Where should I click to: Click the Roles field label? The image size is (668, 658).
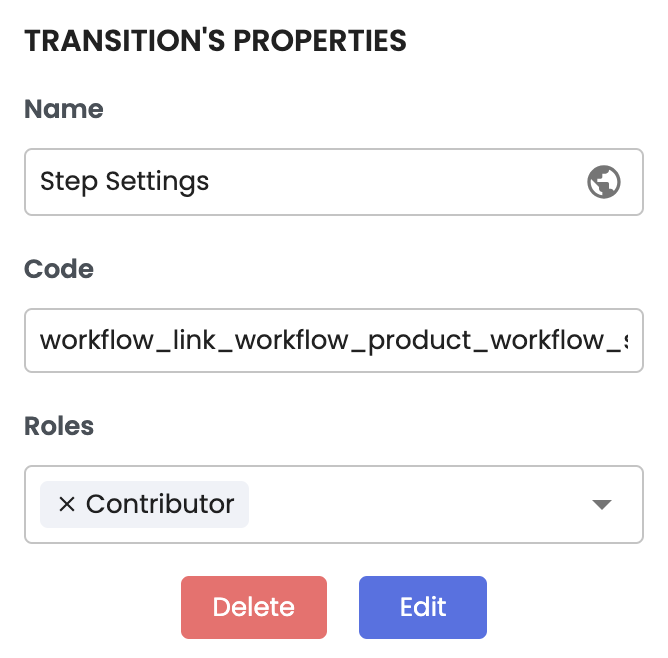[x=59, y=426]
